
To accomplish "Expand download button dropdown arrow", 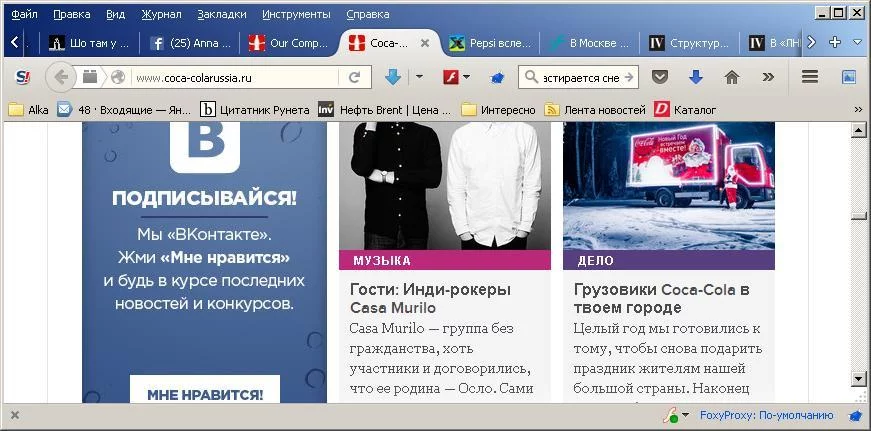I will (419, 77).
